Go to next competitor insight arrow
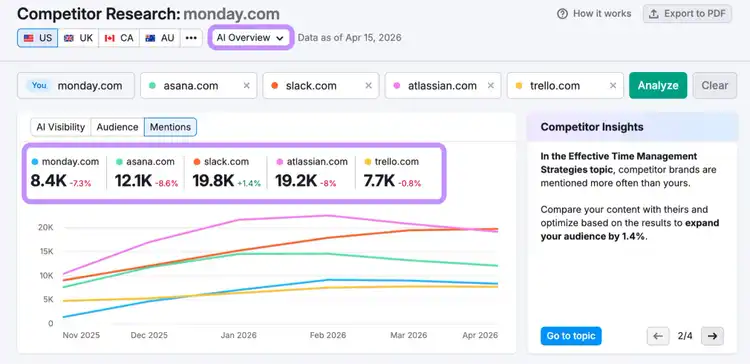Screen dimensions: 750x364 click(713, 336)
